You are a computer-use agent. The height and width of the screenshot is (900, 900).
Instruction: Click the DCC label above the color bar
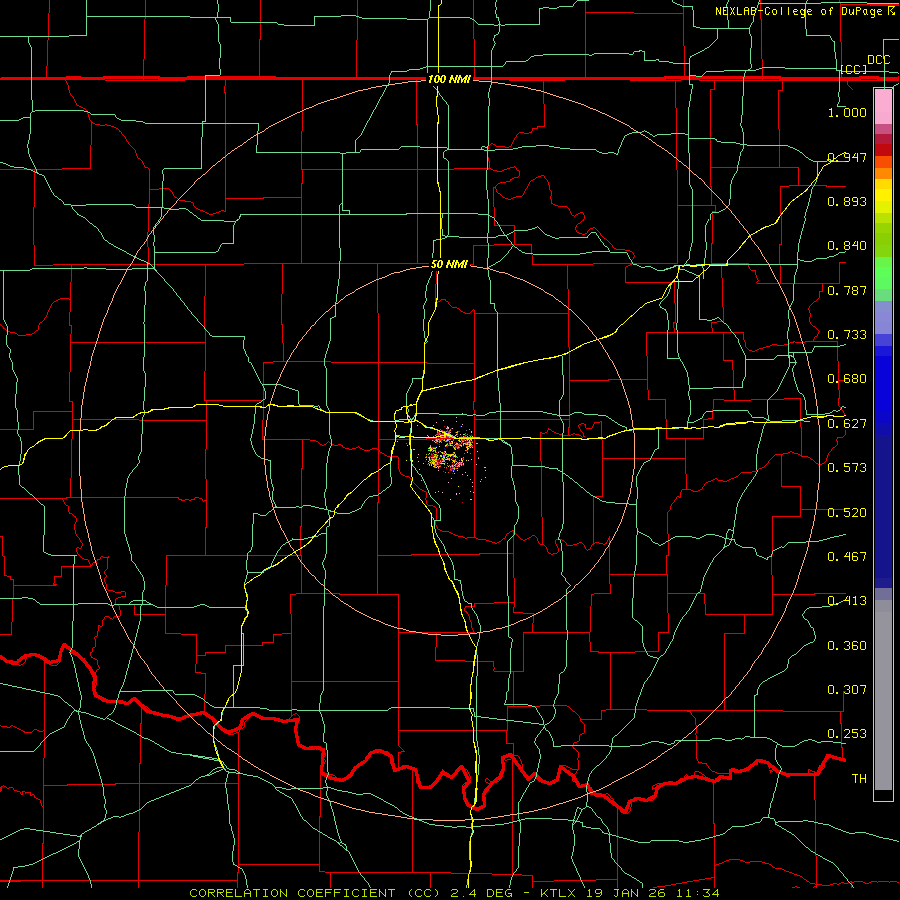(x=878, y=60)
